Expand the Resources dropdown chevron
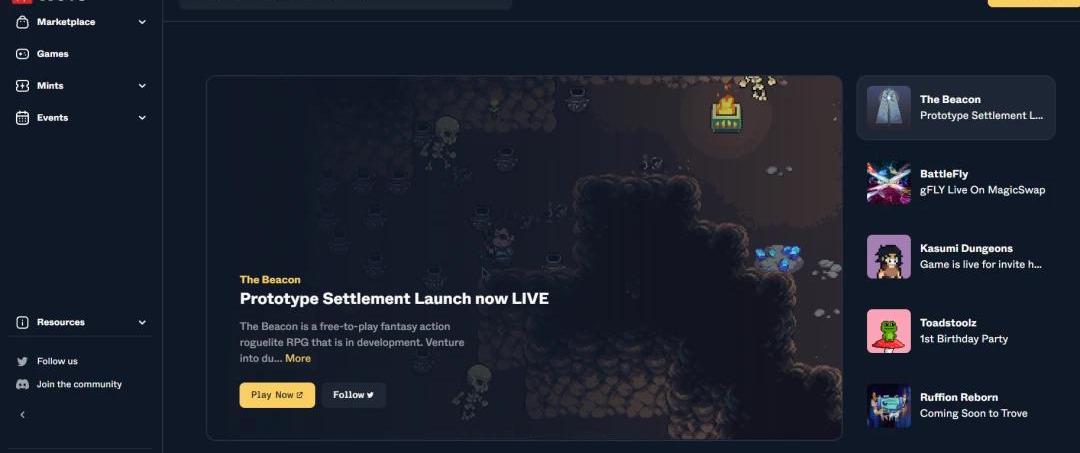The height and width of the screenshot is (453, 1080). [142, 322]
